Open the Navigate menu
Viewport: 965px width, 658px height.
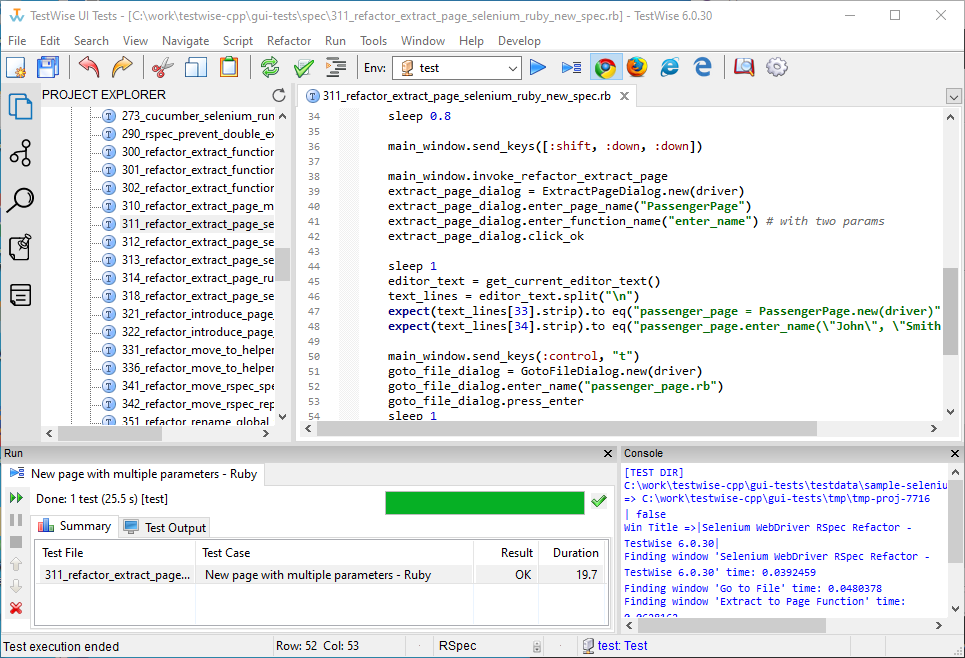point(185,41)
